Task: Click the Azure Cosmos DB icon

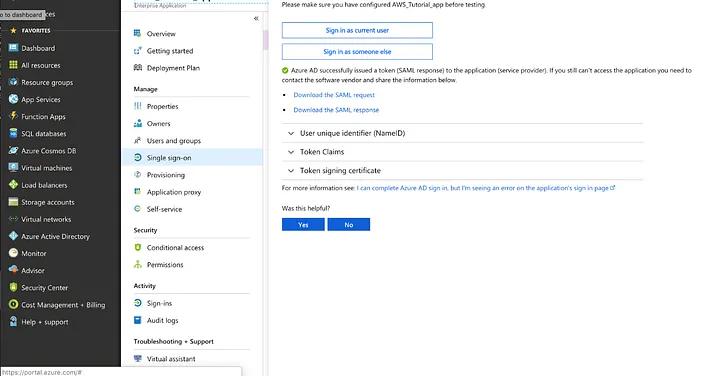Action: 13,151
